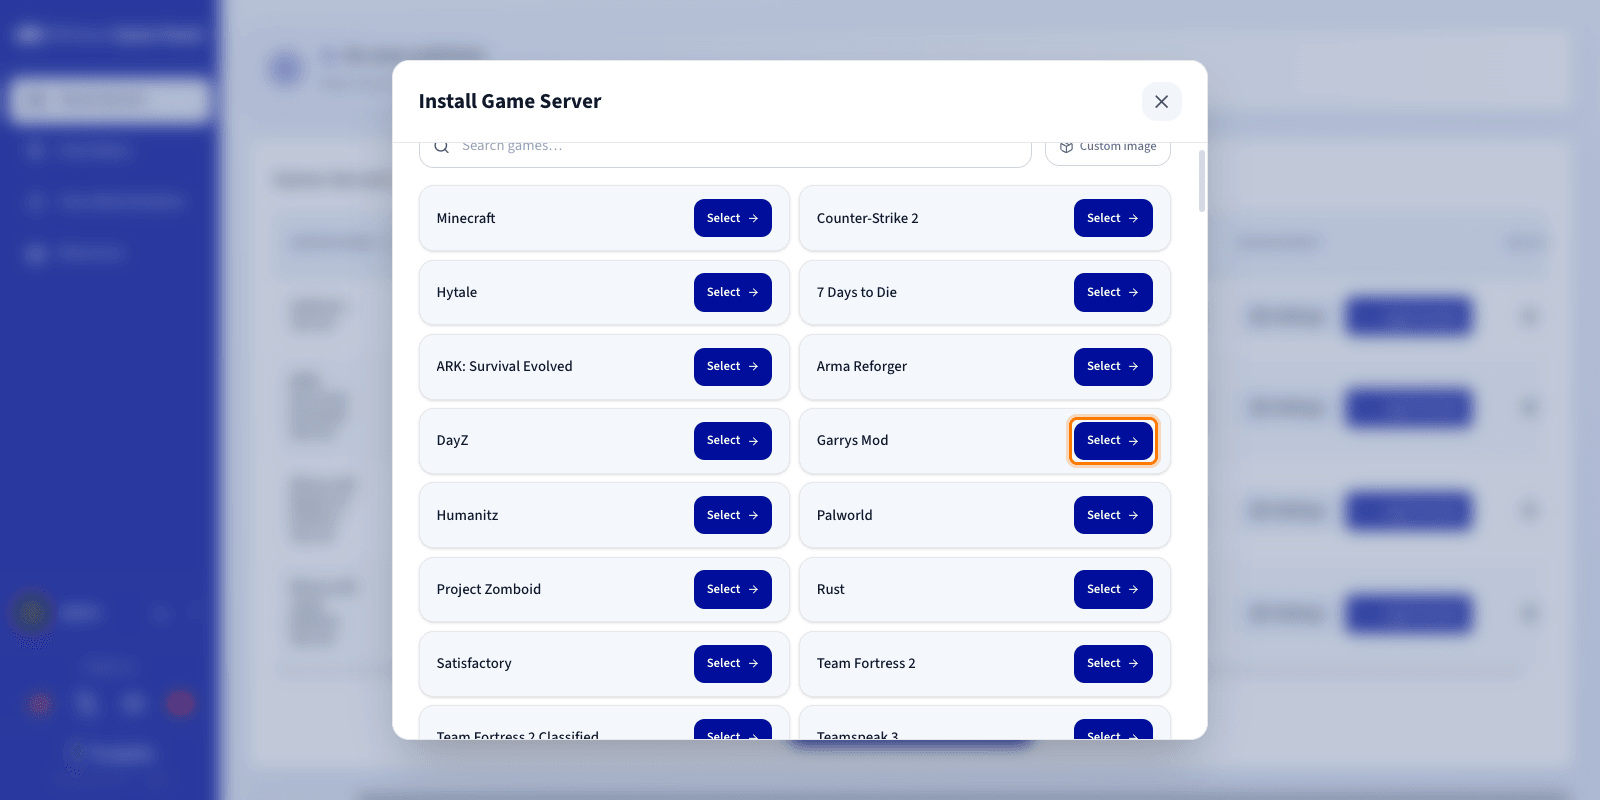
Task: Pick ARK: Survival Evolved Select button
Action: coord(732,366)
